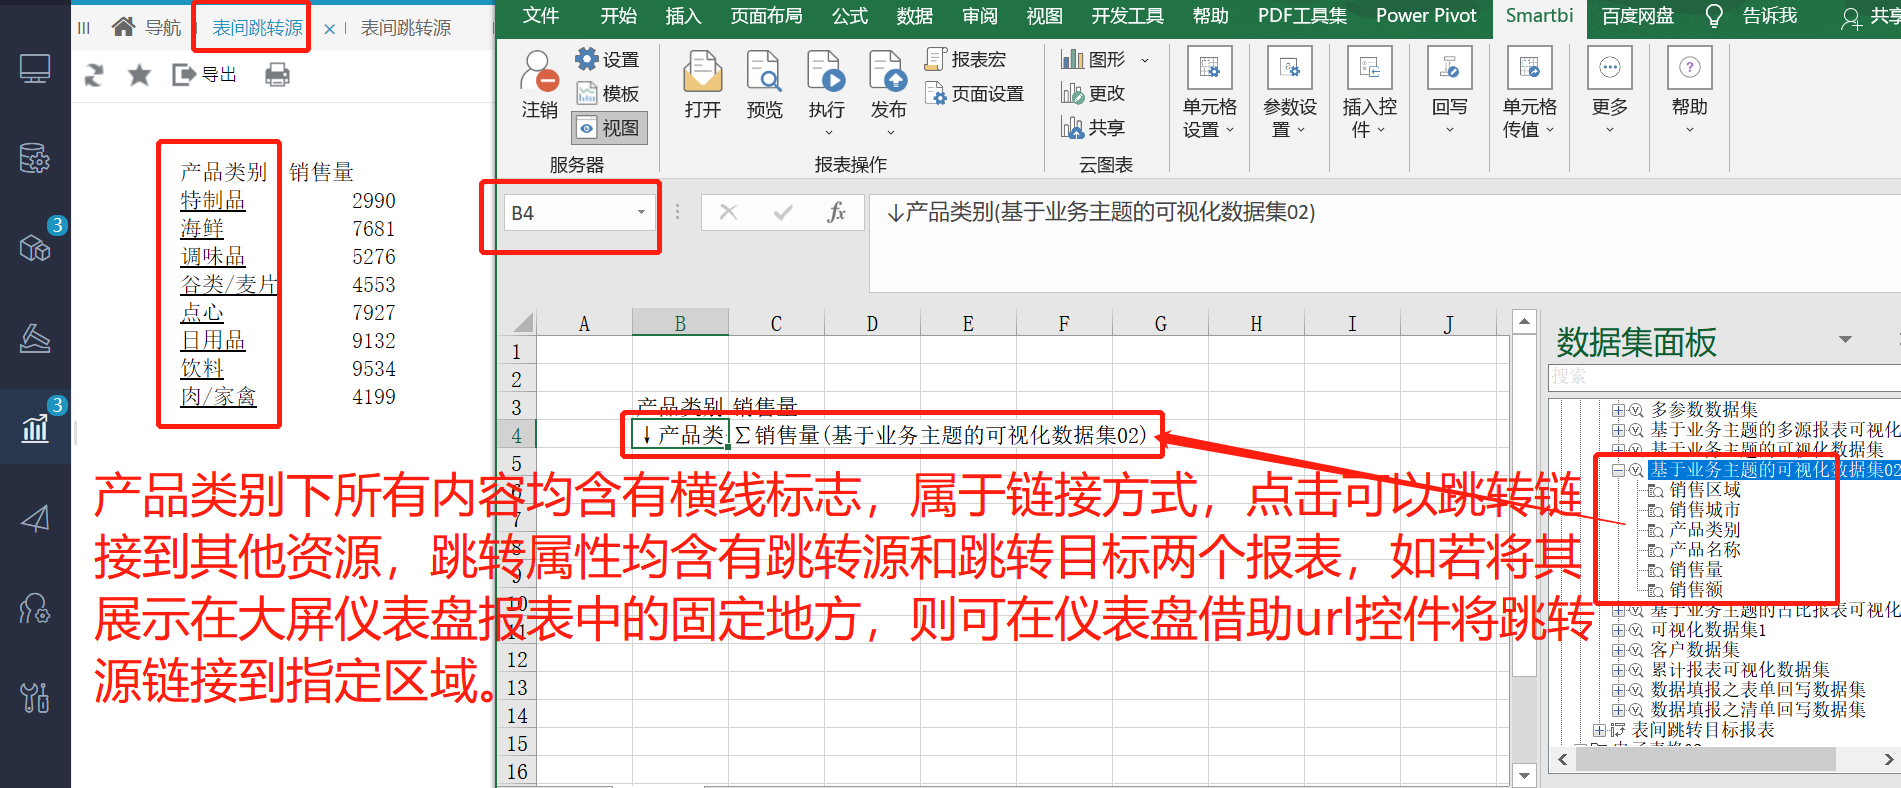1901x788 pixels.
Task: Open the 单元格设置 cell settings dropdown
Action: point(1209,93)
